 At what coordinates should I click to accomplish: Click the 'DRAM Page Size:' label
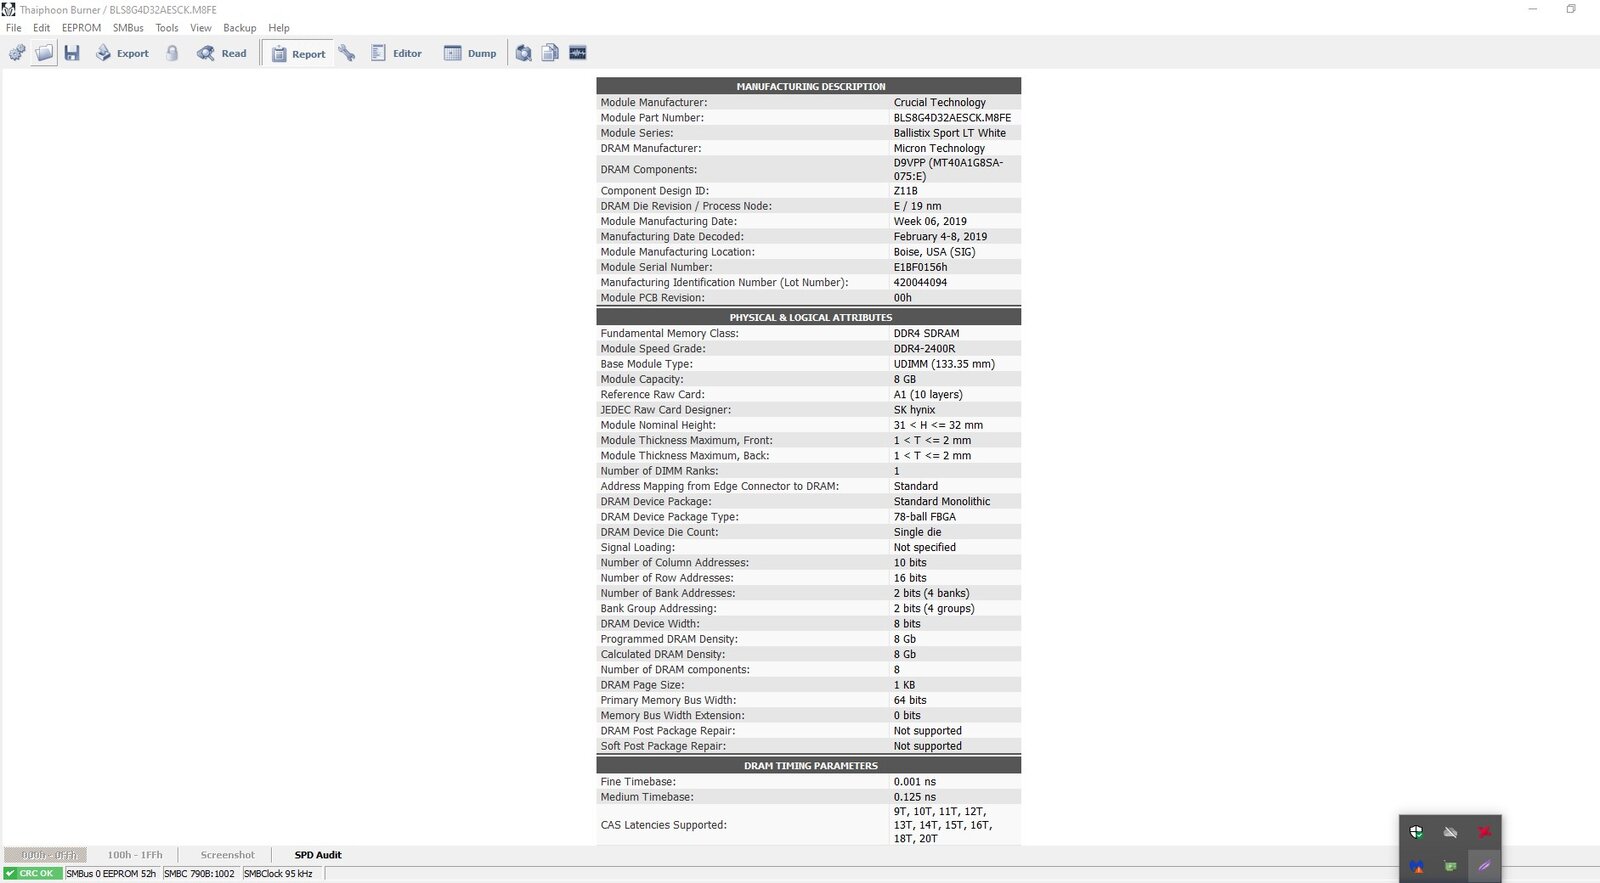coord(643,685)
